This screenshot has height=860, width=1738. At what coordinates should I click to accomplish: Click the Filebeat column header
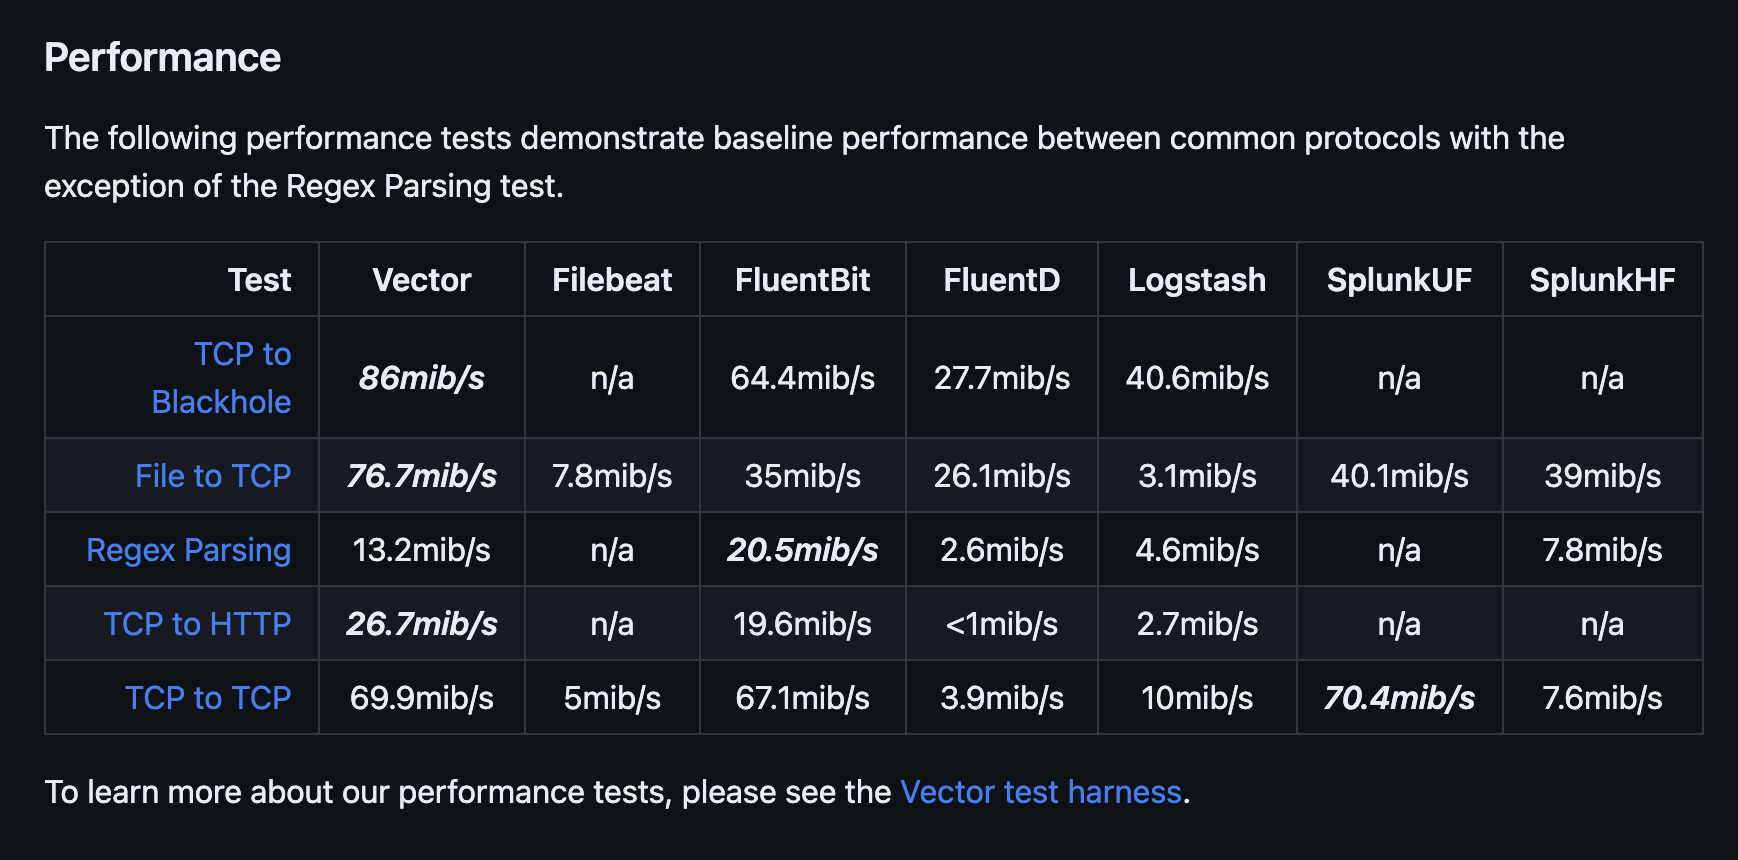point(612,280)
